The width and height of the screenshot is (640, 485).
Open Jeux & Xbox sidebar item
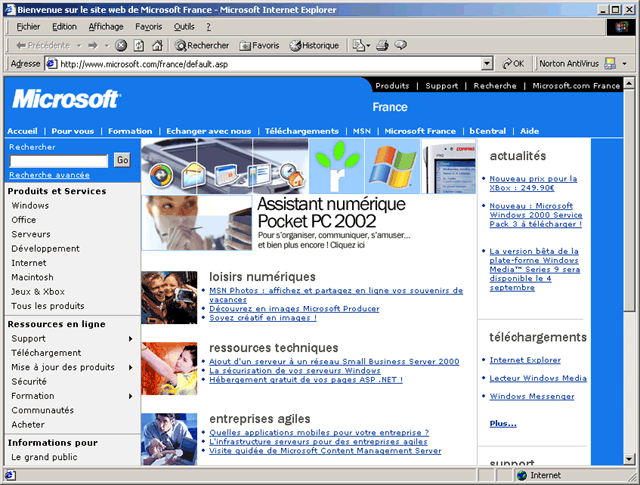point(38,291)
